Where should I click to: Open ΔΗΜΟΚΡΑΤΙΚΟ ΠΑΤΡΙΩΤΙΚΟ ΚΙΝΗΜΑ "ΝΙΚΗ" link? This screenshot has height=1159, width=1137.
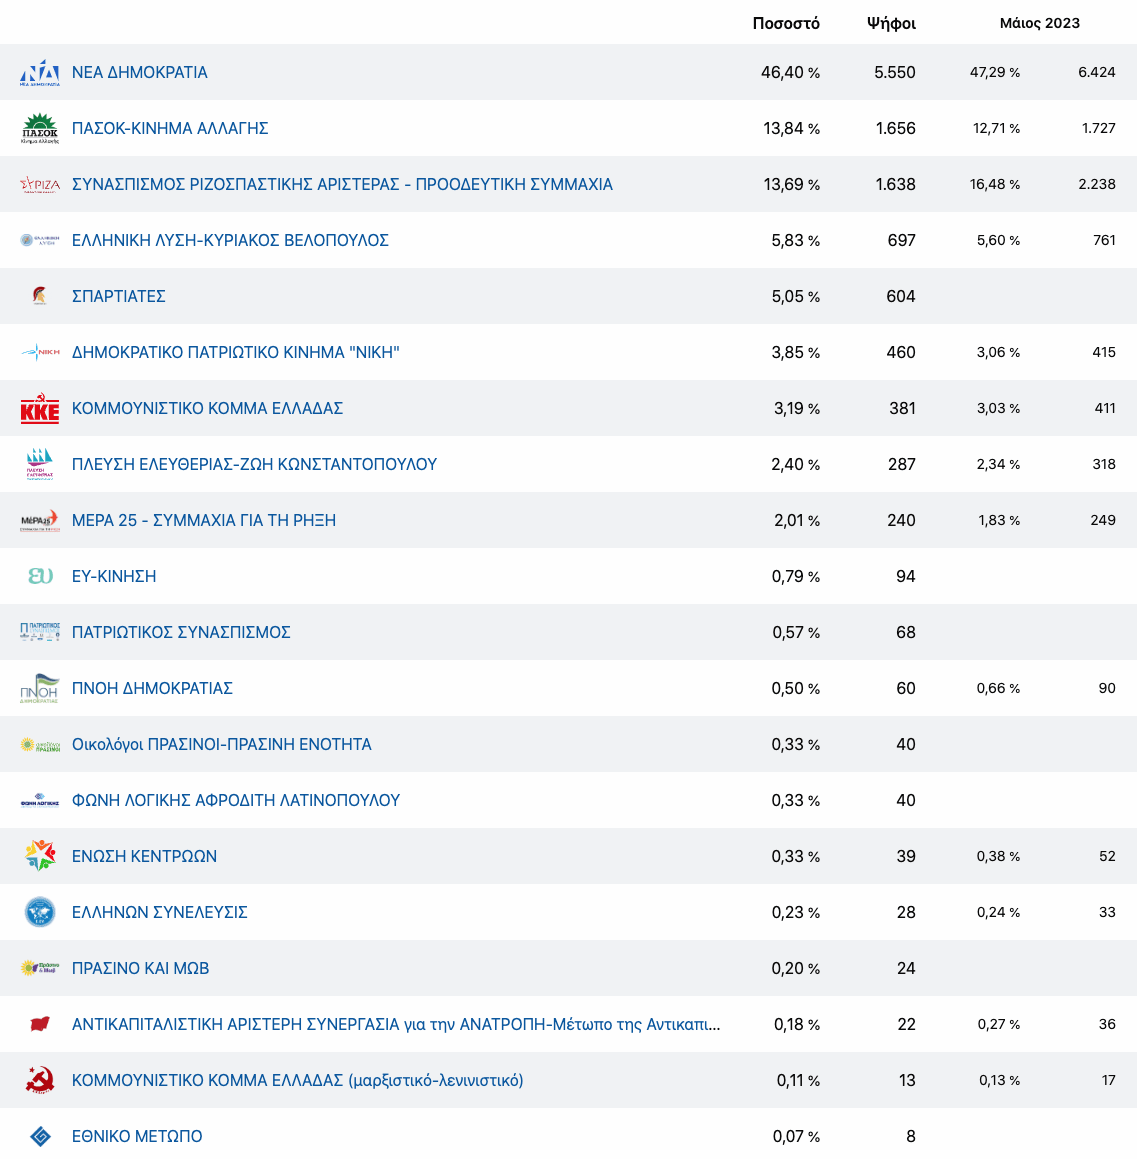pos(236,353)
